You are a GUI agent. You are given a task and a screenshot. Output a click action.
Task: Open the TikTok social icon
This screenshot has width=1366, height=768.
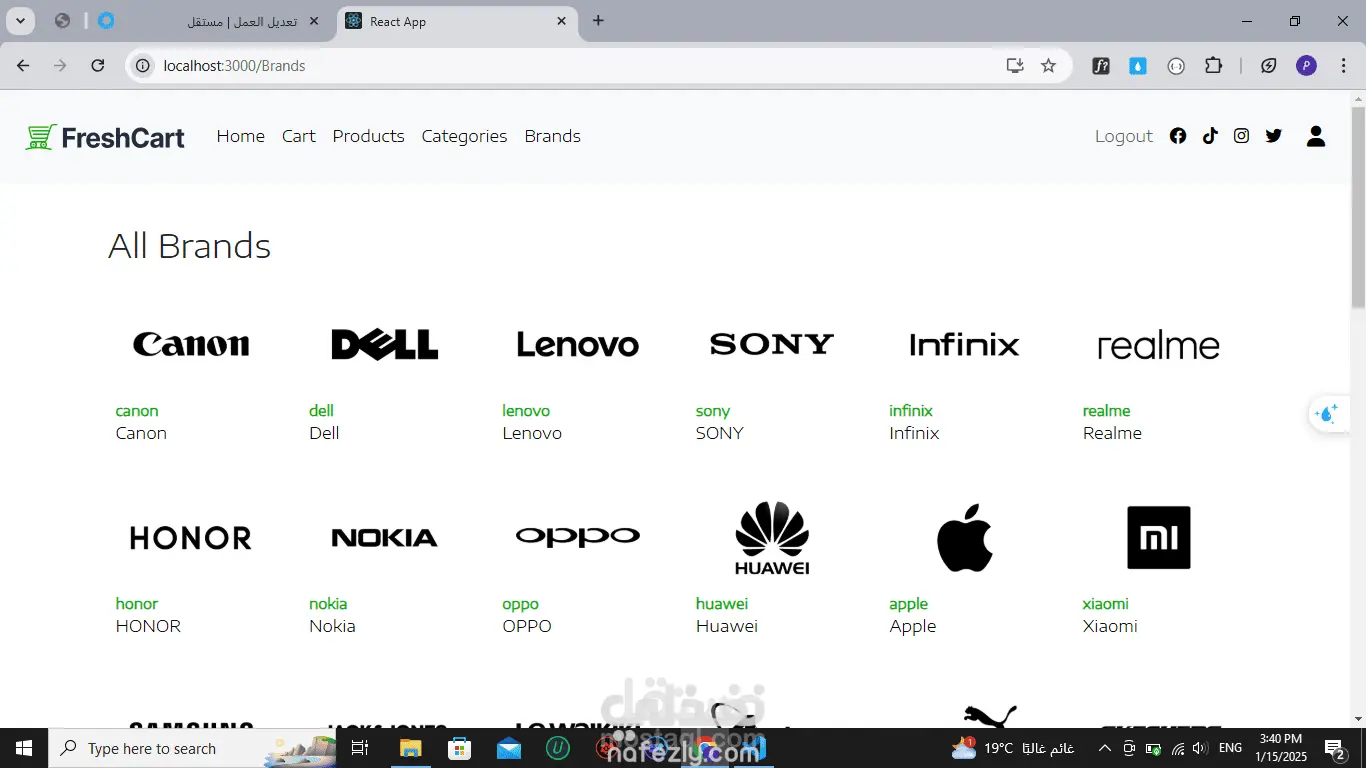[1210, 136]
